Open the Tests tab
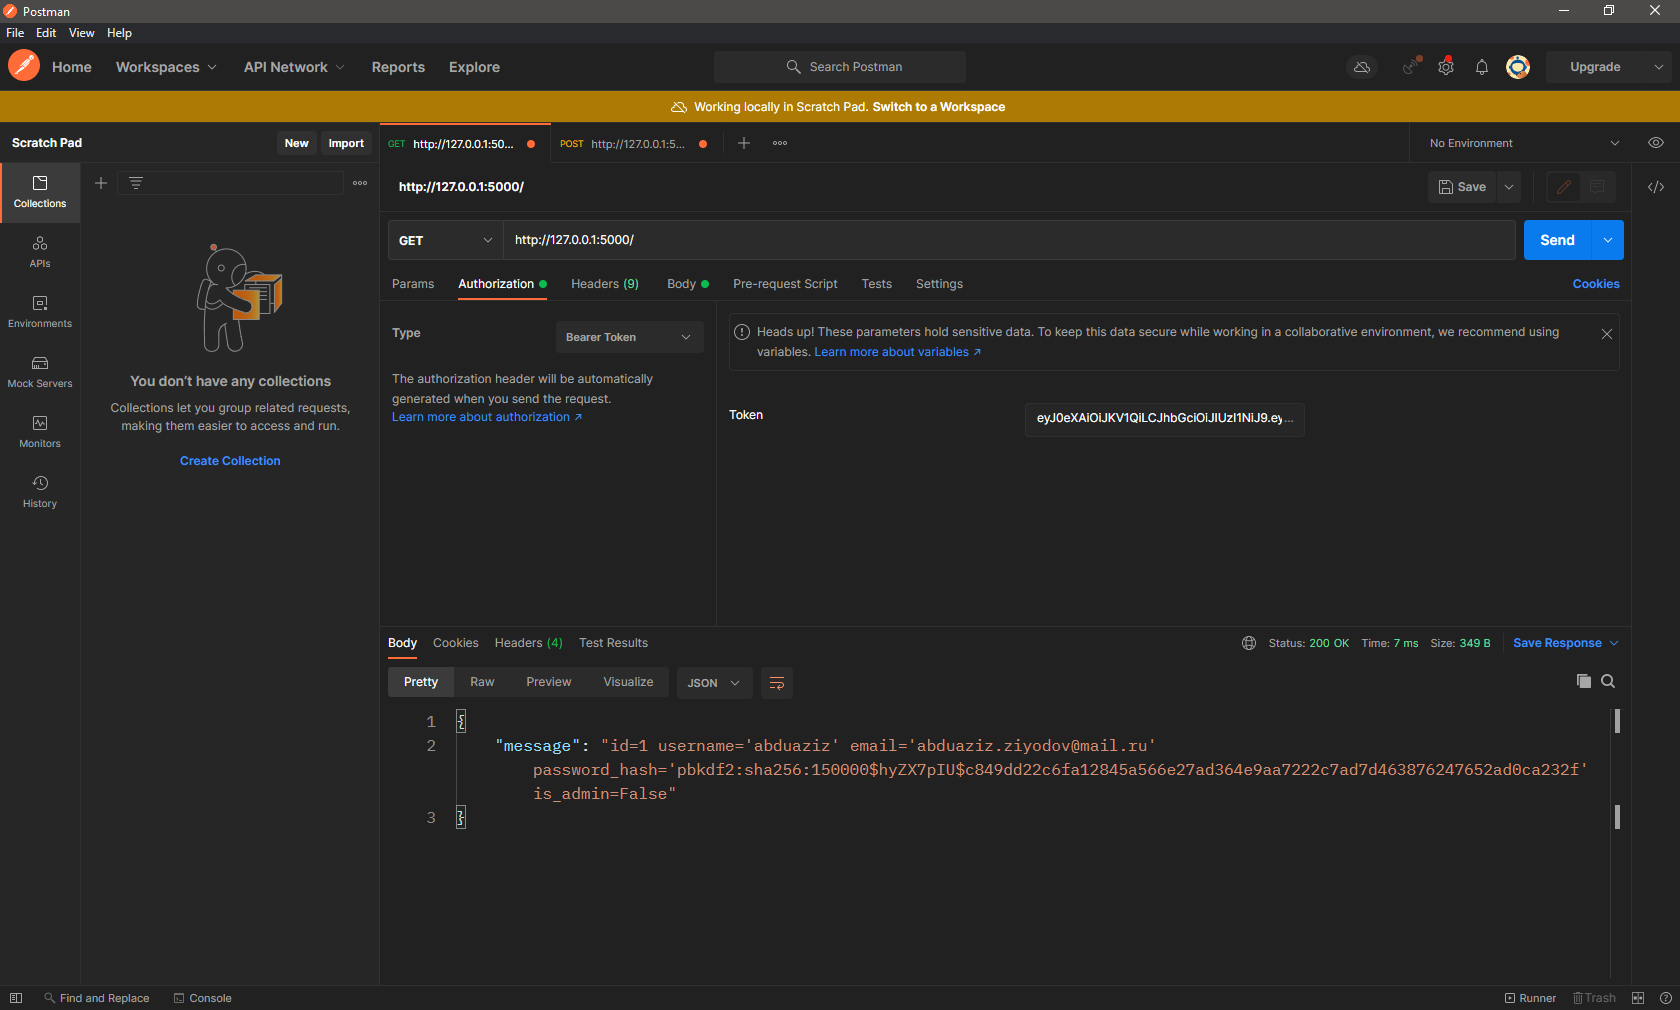Image resolution: width=1680 pixels, height=1010 pixels. 877,284
